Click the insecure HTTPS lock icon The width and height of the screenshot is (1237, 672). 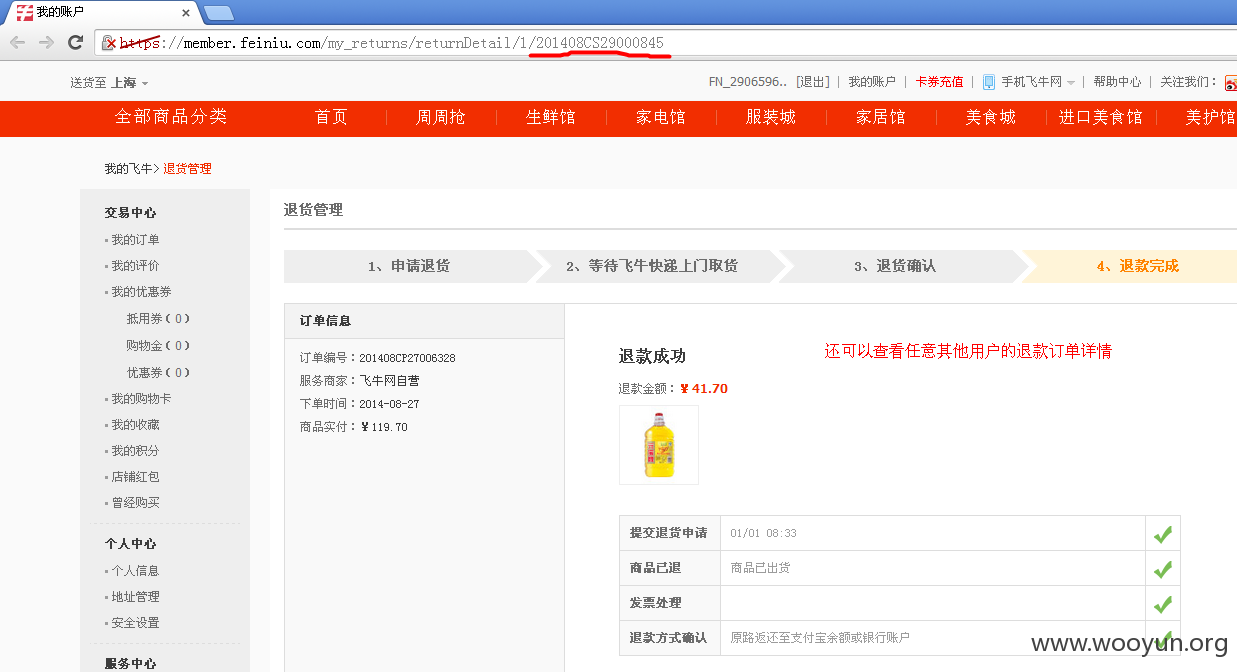pos(109,43)
